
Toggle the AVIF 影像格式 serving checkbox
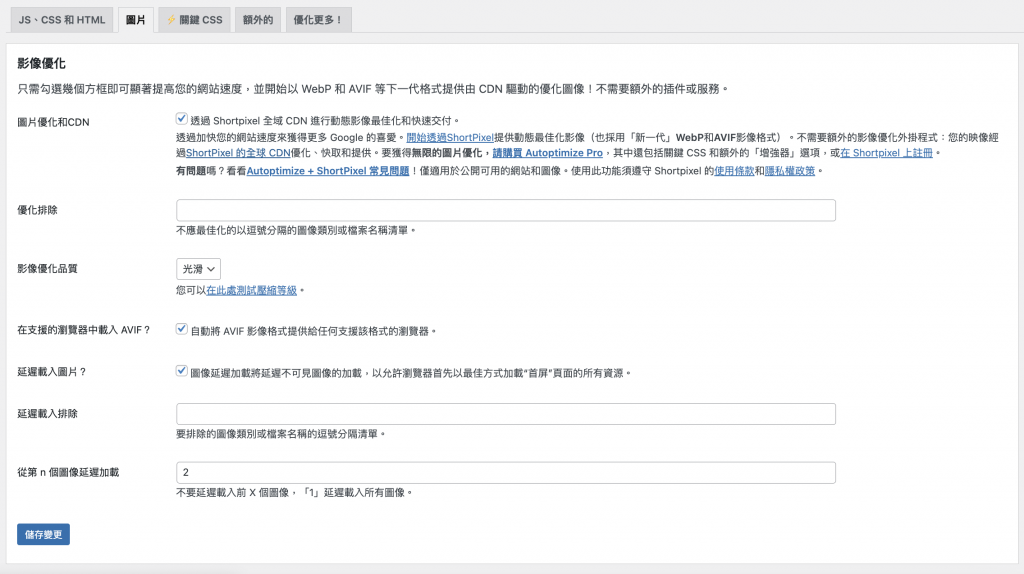click(182, 329)
